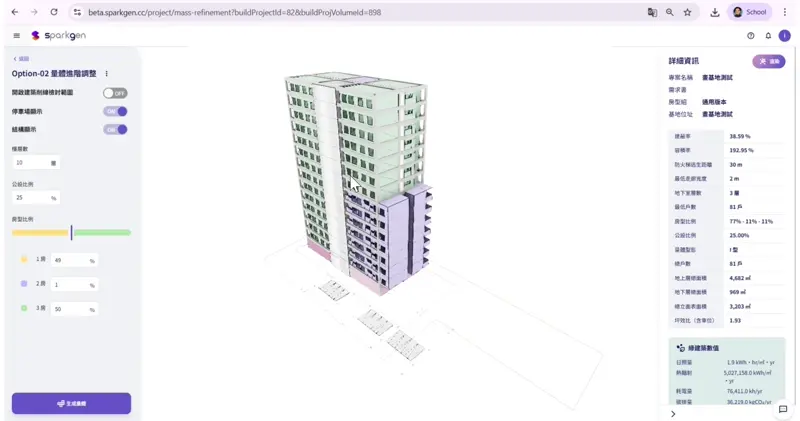Open the three-dot menu next to Option-02 title
The height and width of the screenshot is (421, 800).
107,73
